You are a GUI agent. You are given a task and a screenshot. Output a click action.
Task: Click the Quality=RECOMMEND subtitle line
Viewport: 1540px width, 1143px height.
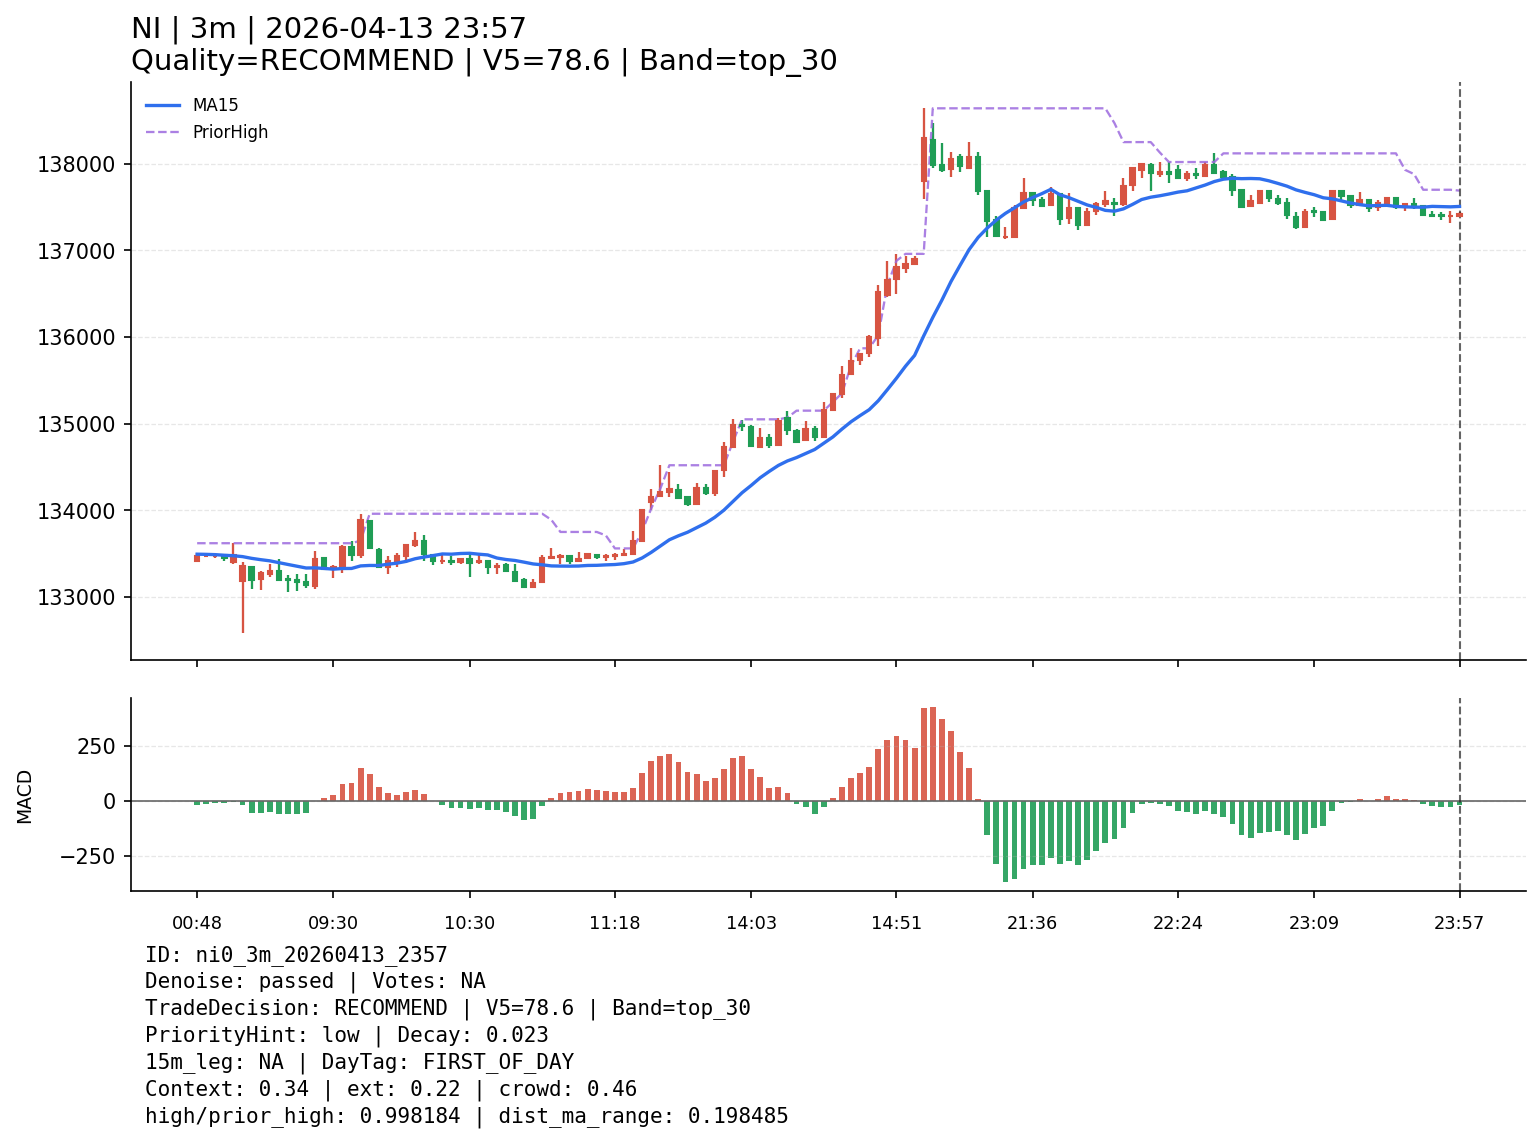[484, 61]
